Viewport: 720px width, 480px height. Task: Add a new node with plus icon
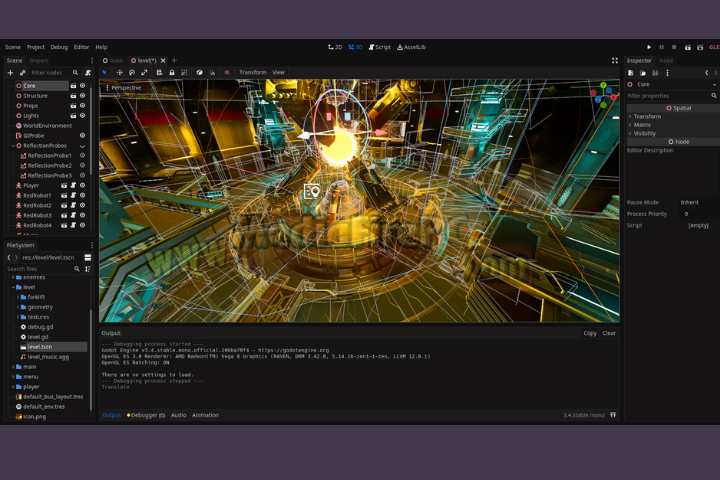10,73
